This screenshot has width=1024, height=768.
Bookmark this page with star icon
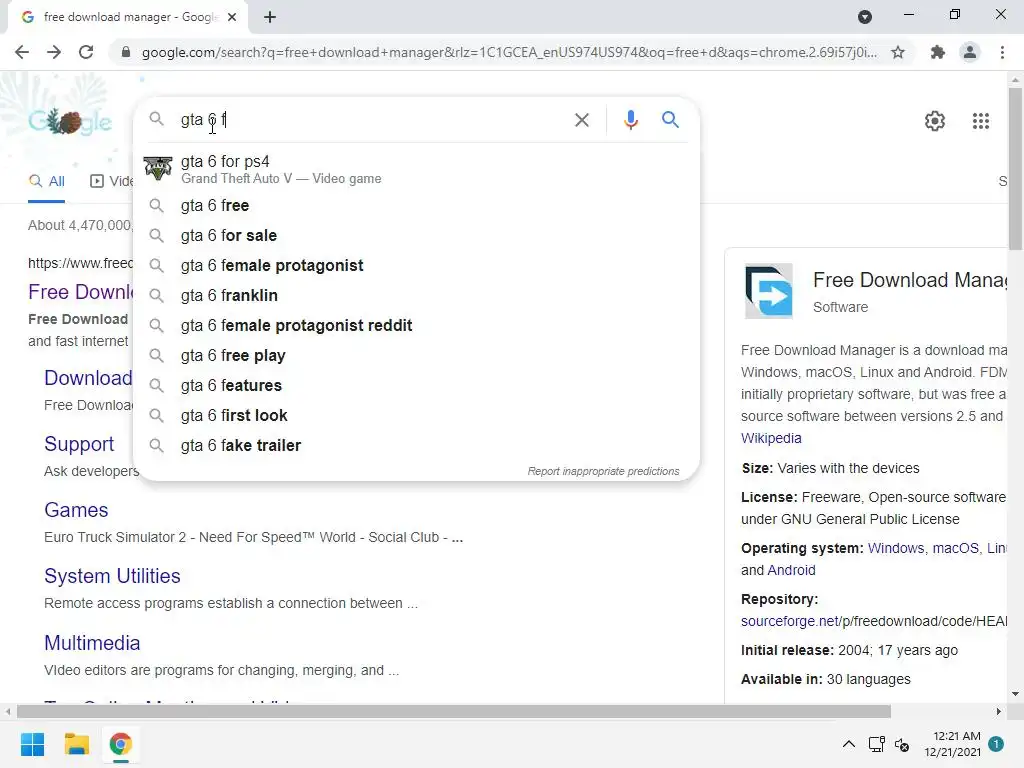coord(898,52)
